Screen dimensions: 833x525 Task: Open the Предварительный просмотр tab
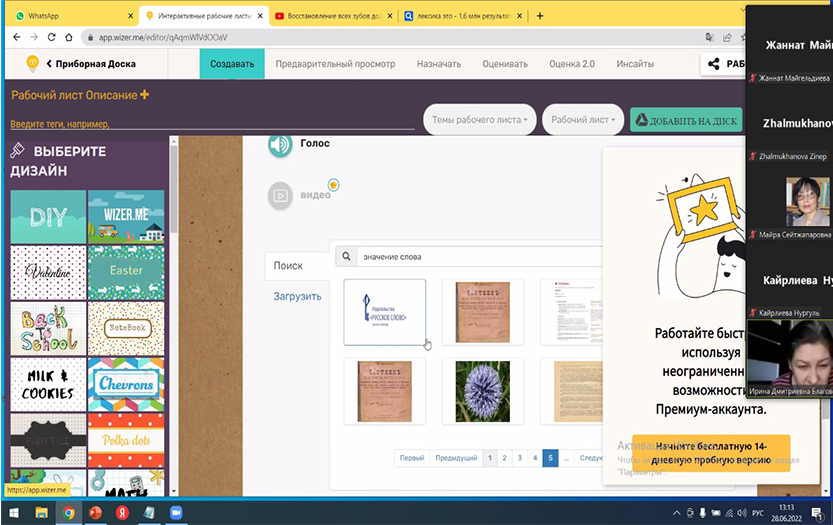335,64
